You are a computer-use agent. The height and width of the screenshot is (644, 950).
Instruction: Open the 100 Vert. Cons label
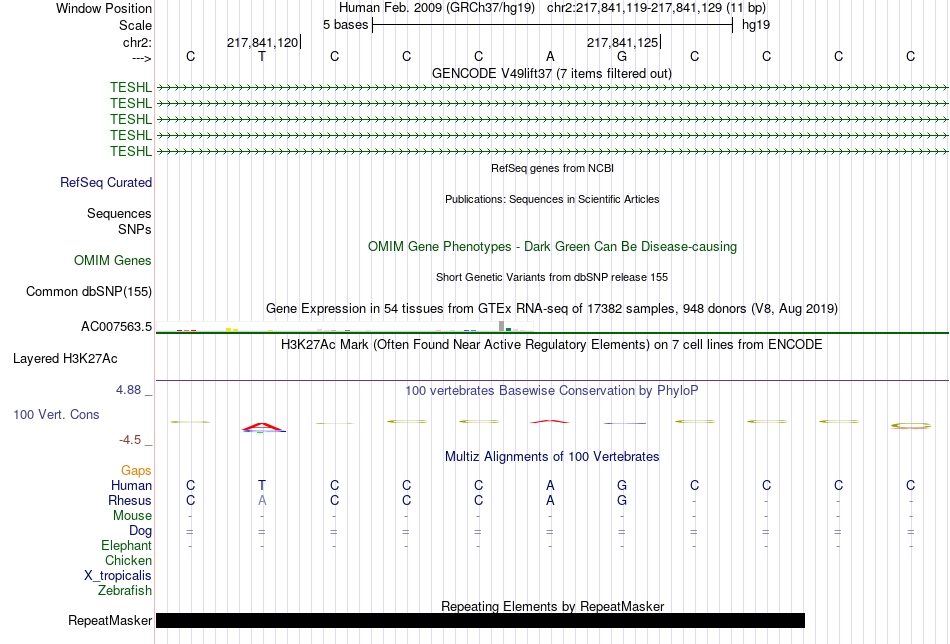56,414
